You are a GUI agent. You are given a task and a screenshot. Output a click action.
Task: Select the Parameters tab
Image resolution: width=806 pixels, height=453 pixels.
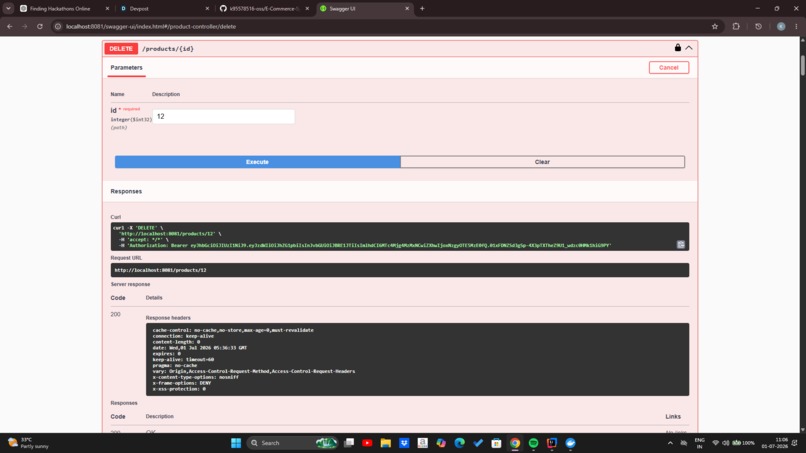pos(126,67)
